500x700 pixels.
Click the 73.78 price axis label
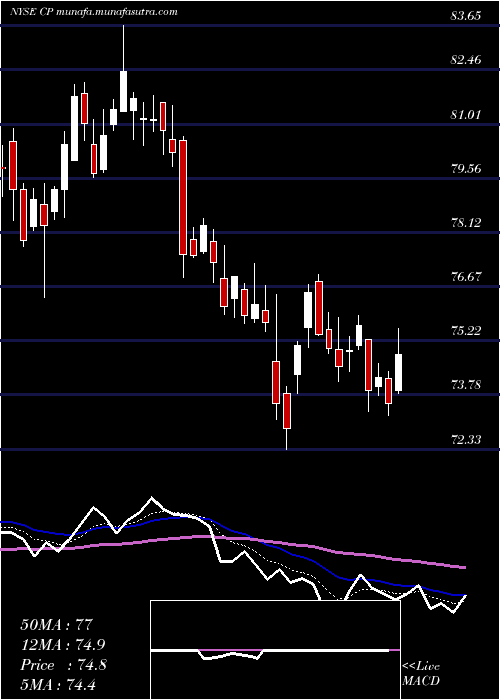tap(465, 385)
